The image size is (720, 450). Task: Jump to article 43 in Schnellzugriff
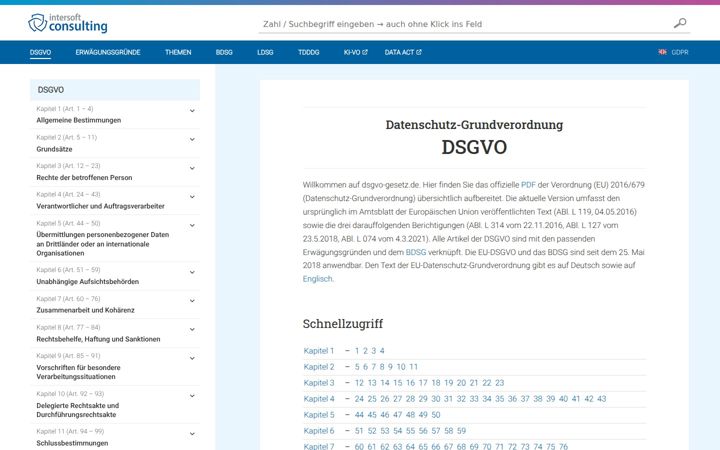tap(602, 399)
